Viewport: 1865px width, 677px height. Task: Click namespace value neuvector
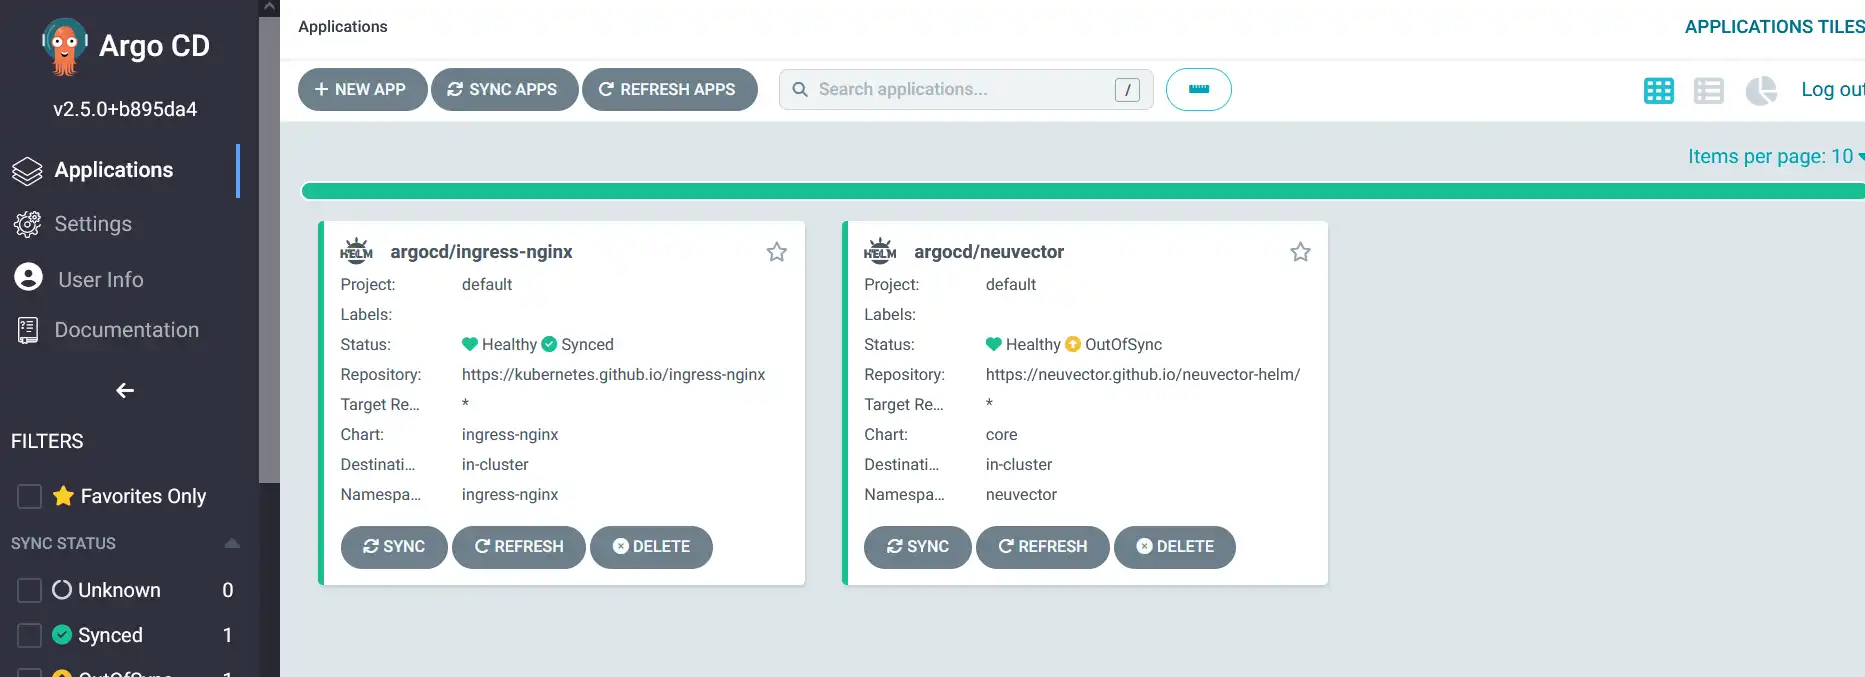pyautogui.click(x=1021, y=494)
